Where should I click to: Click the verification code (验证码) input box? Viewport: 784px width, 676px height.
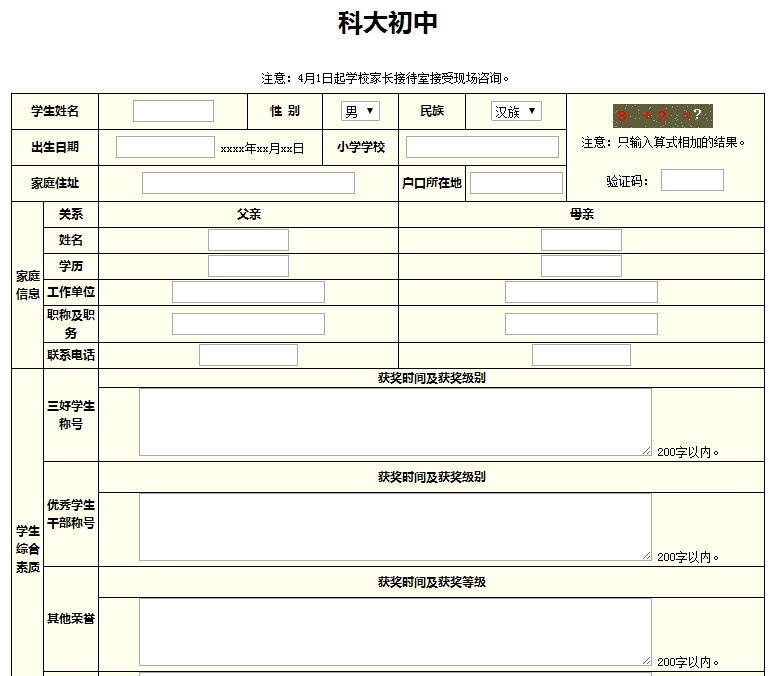tap(692, 180)
